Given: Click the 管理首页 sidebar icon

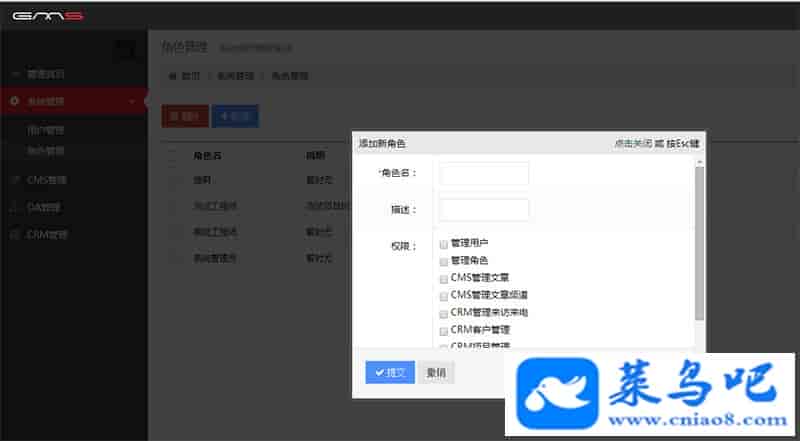Looking at the screenshot, I should coord(14,74).
